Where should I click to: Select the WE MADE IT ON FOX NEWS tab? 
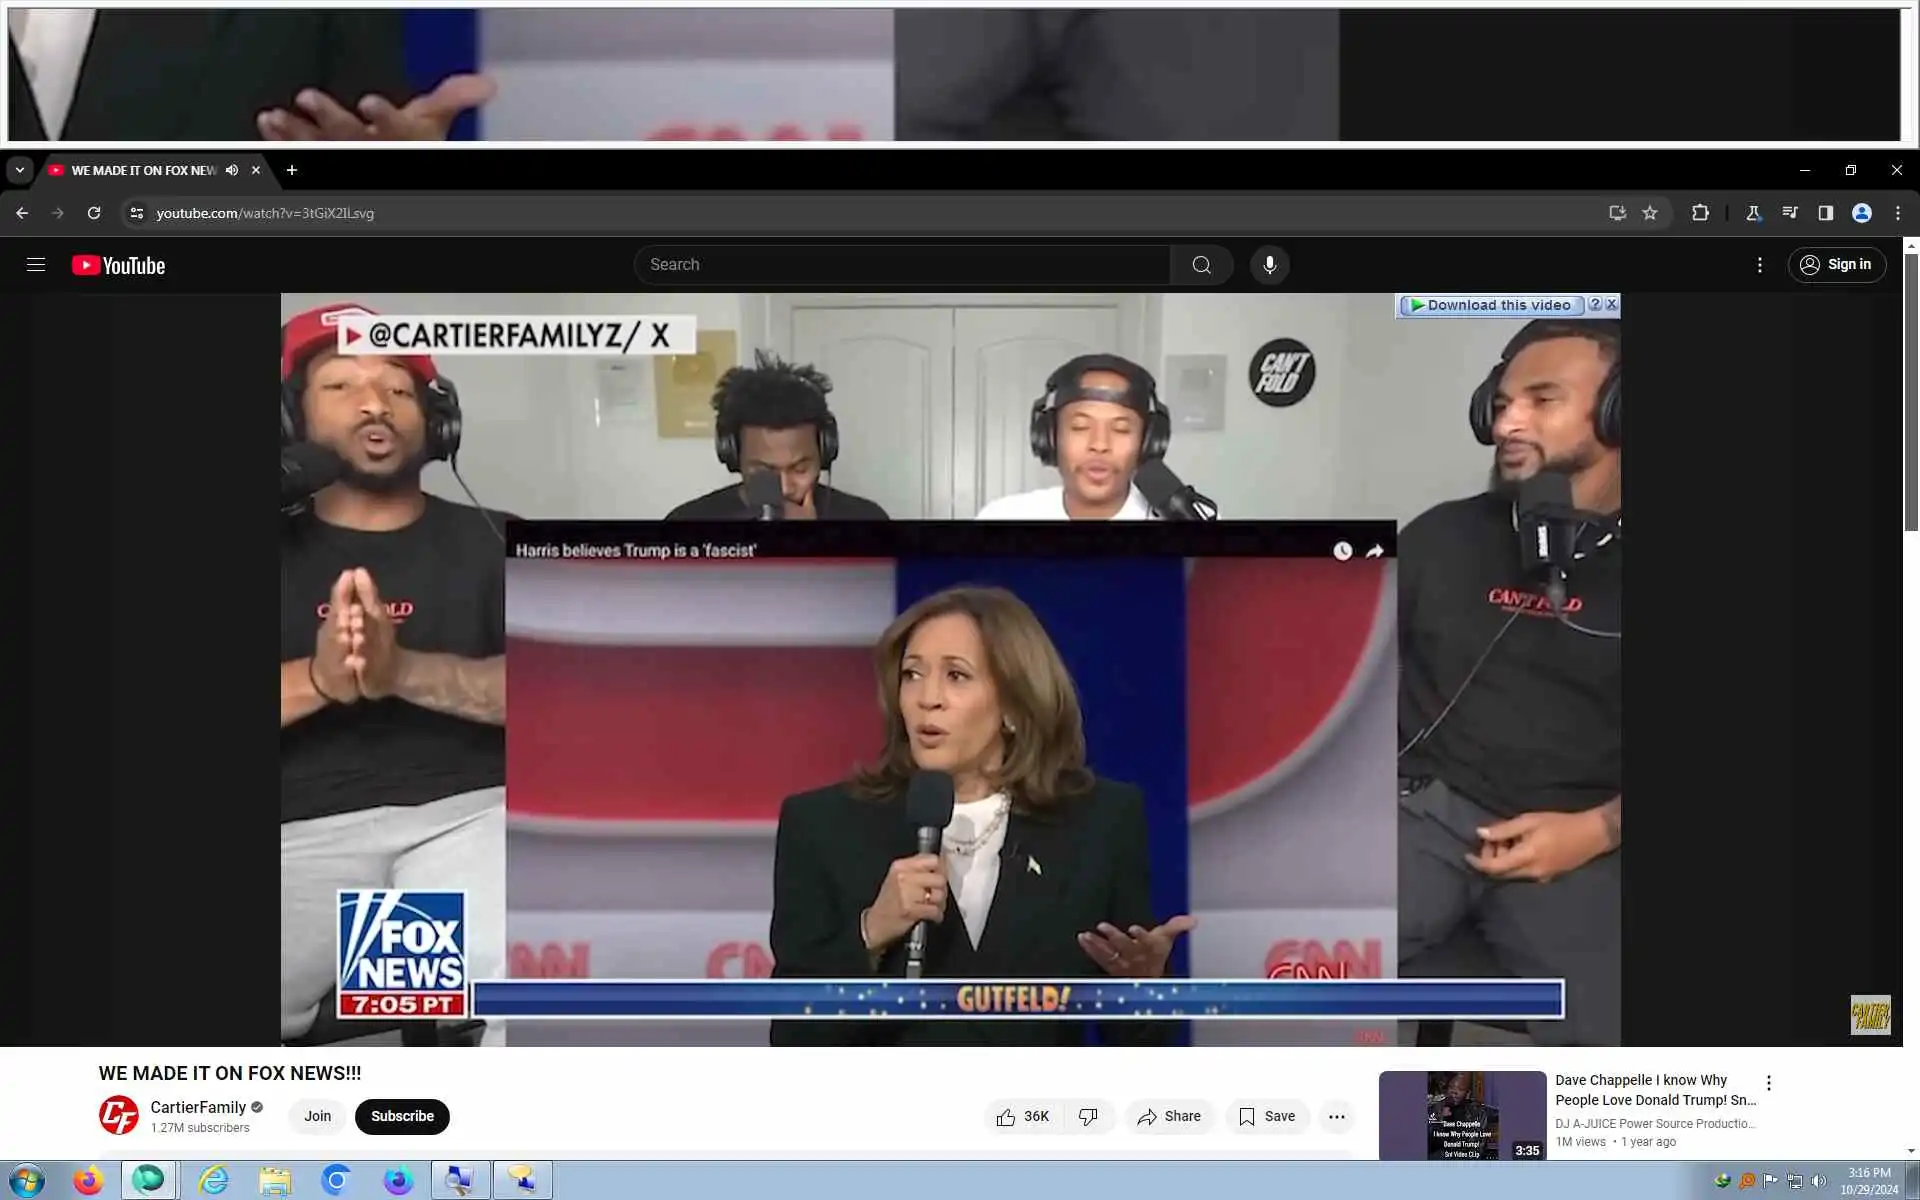144,170
